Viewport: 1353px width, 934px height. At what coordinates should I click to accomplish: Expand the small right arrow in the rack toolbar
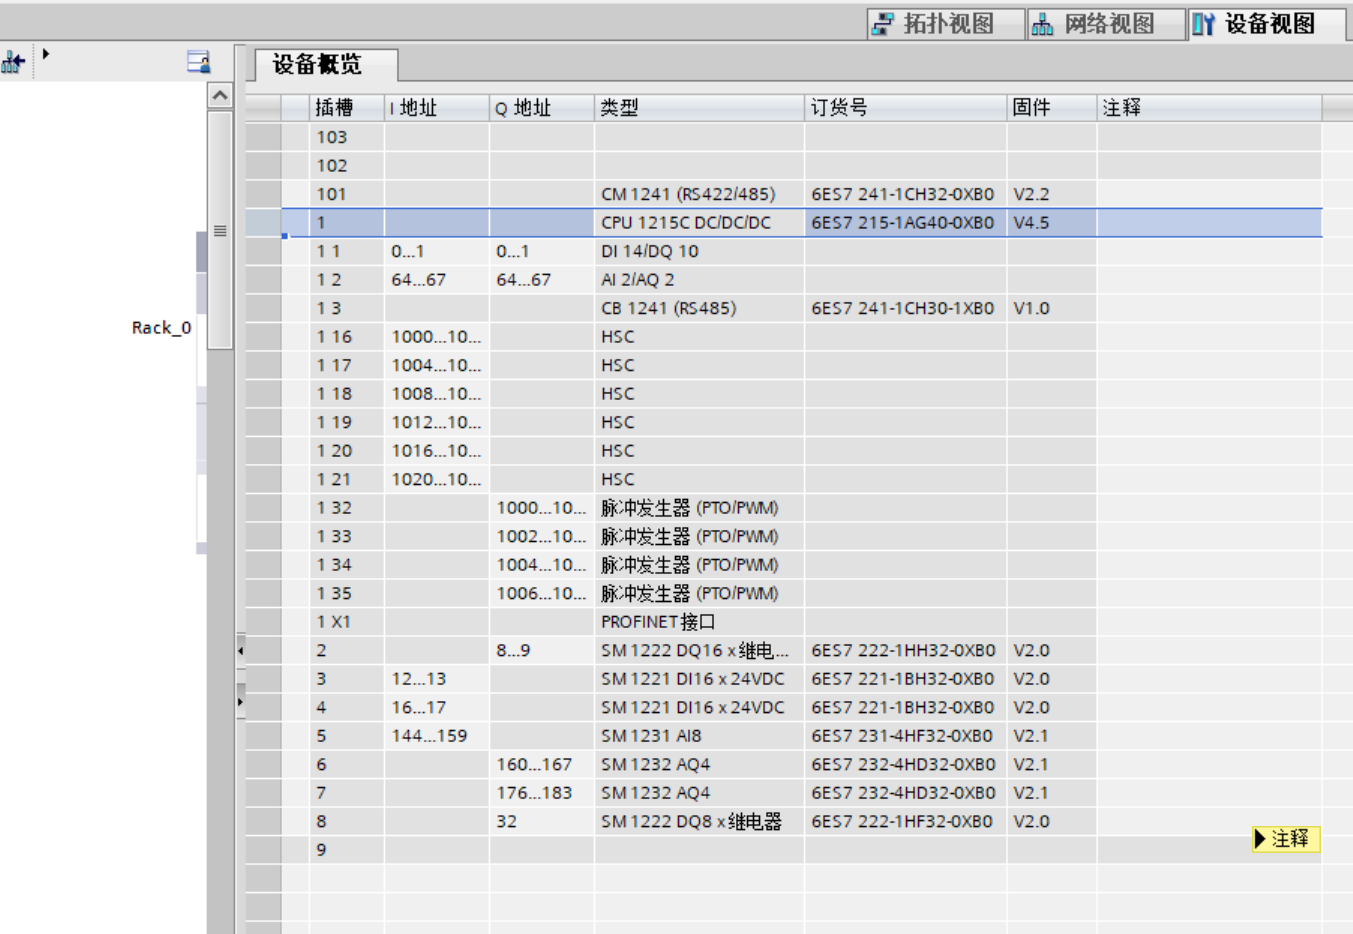(46, 54)
